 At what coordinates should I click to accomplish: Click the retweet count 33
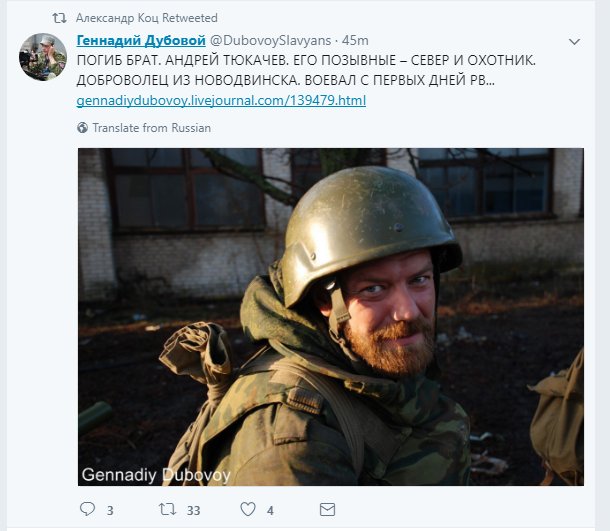(193, 511)
